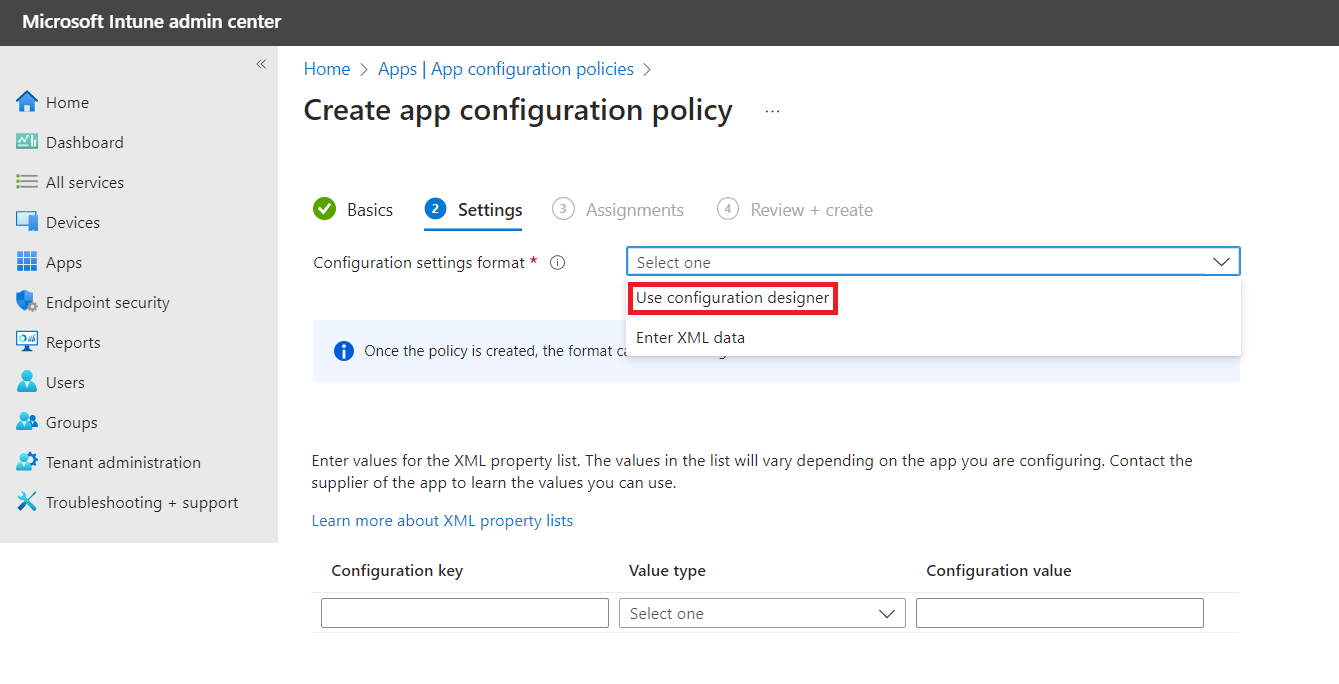
Task: Open the ellipsis menu beside page title
Action: [772, 112]
